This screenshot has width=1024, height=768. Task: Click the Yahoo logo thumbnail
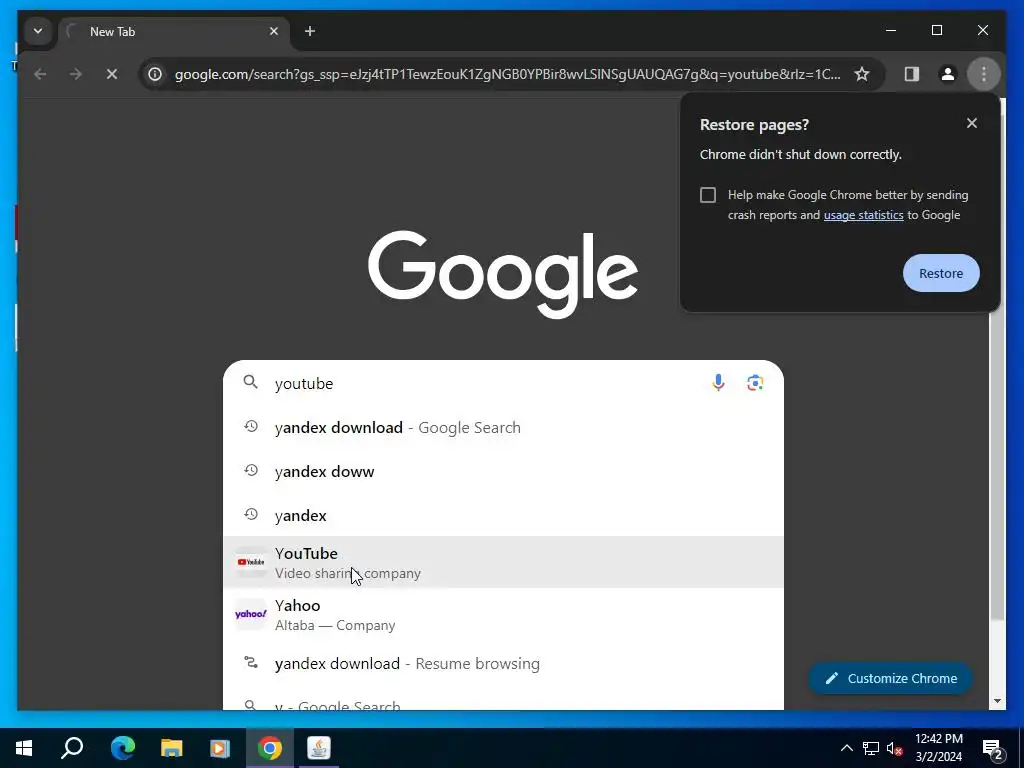point(251,615)
